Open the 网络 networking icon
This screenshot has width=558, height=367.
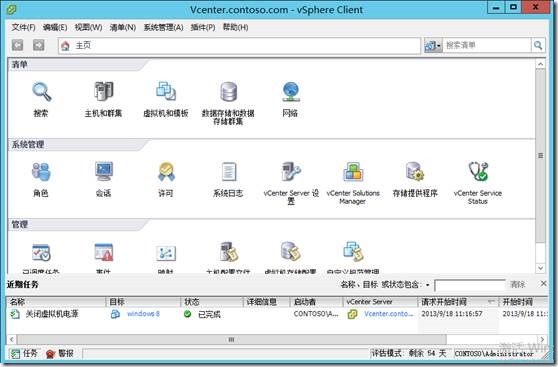coord(290,91)
